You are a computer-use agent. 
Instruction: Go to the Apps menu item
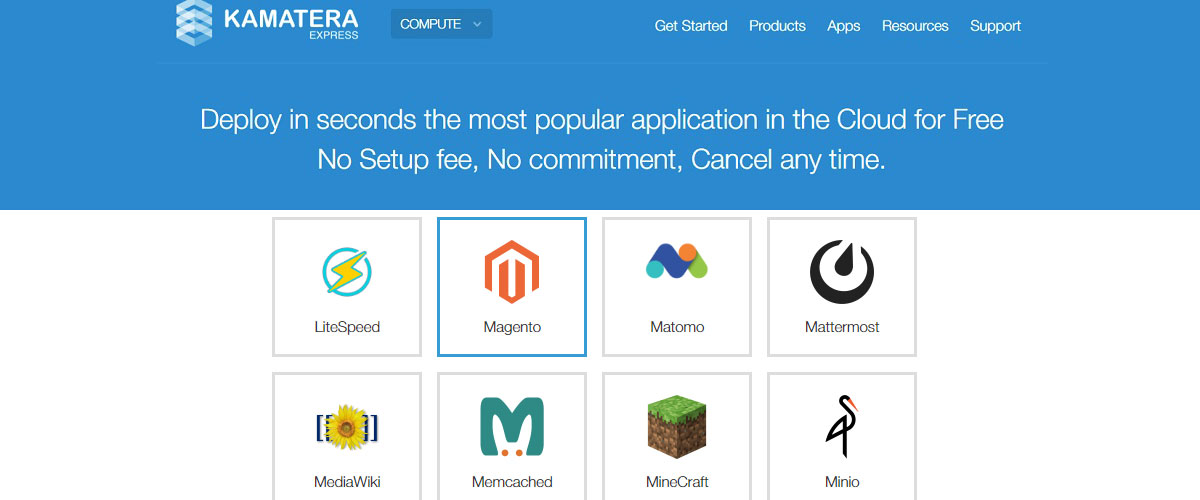pyautogui.click(x=844, y=26)
